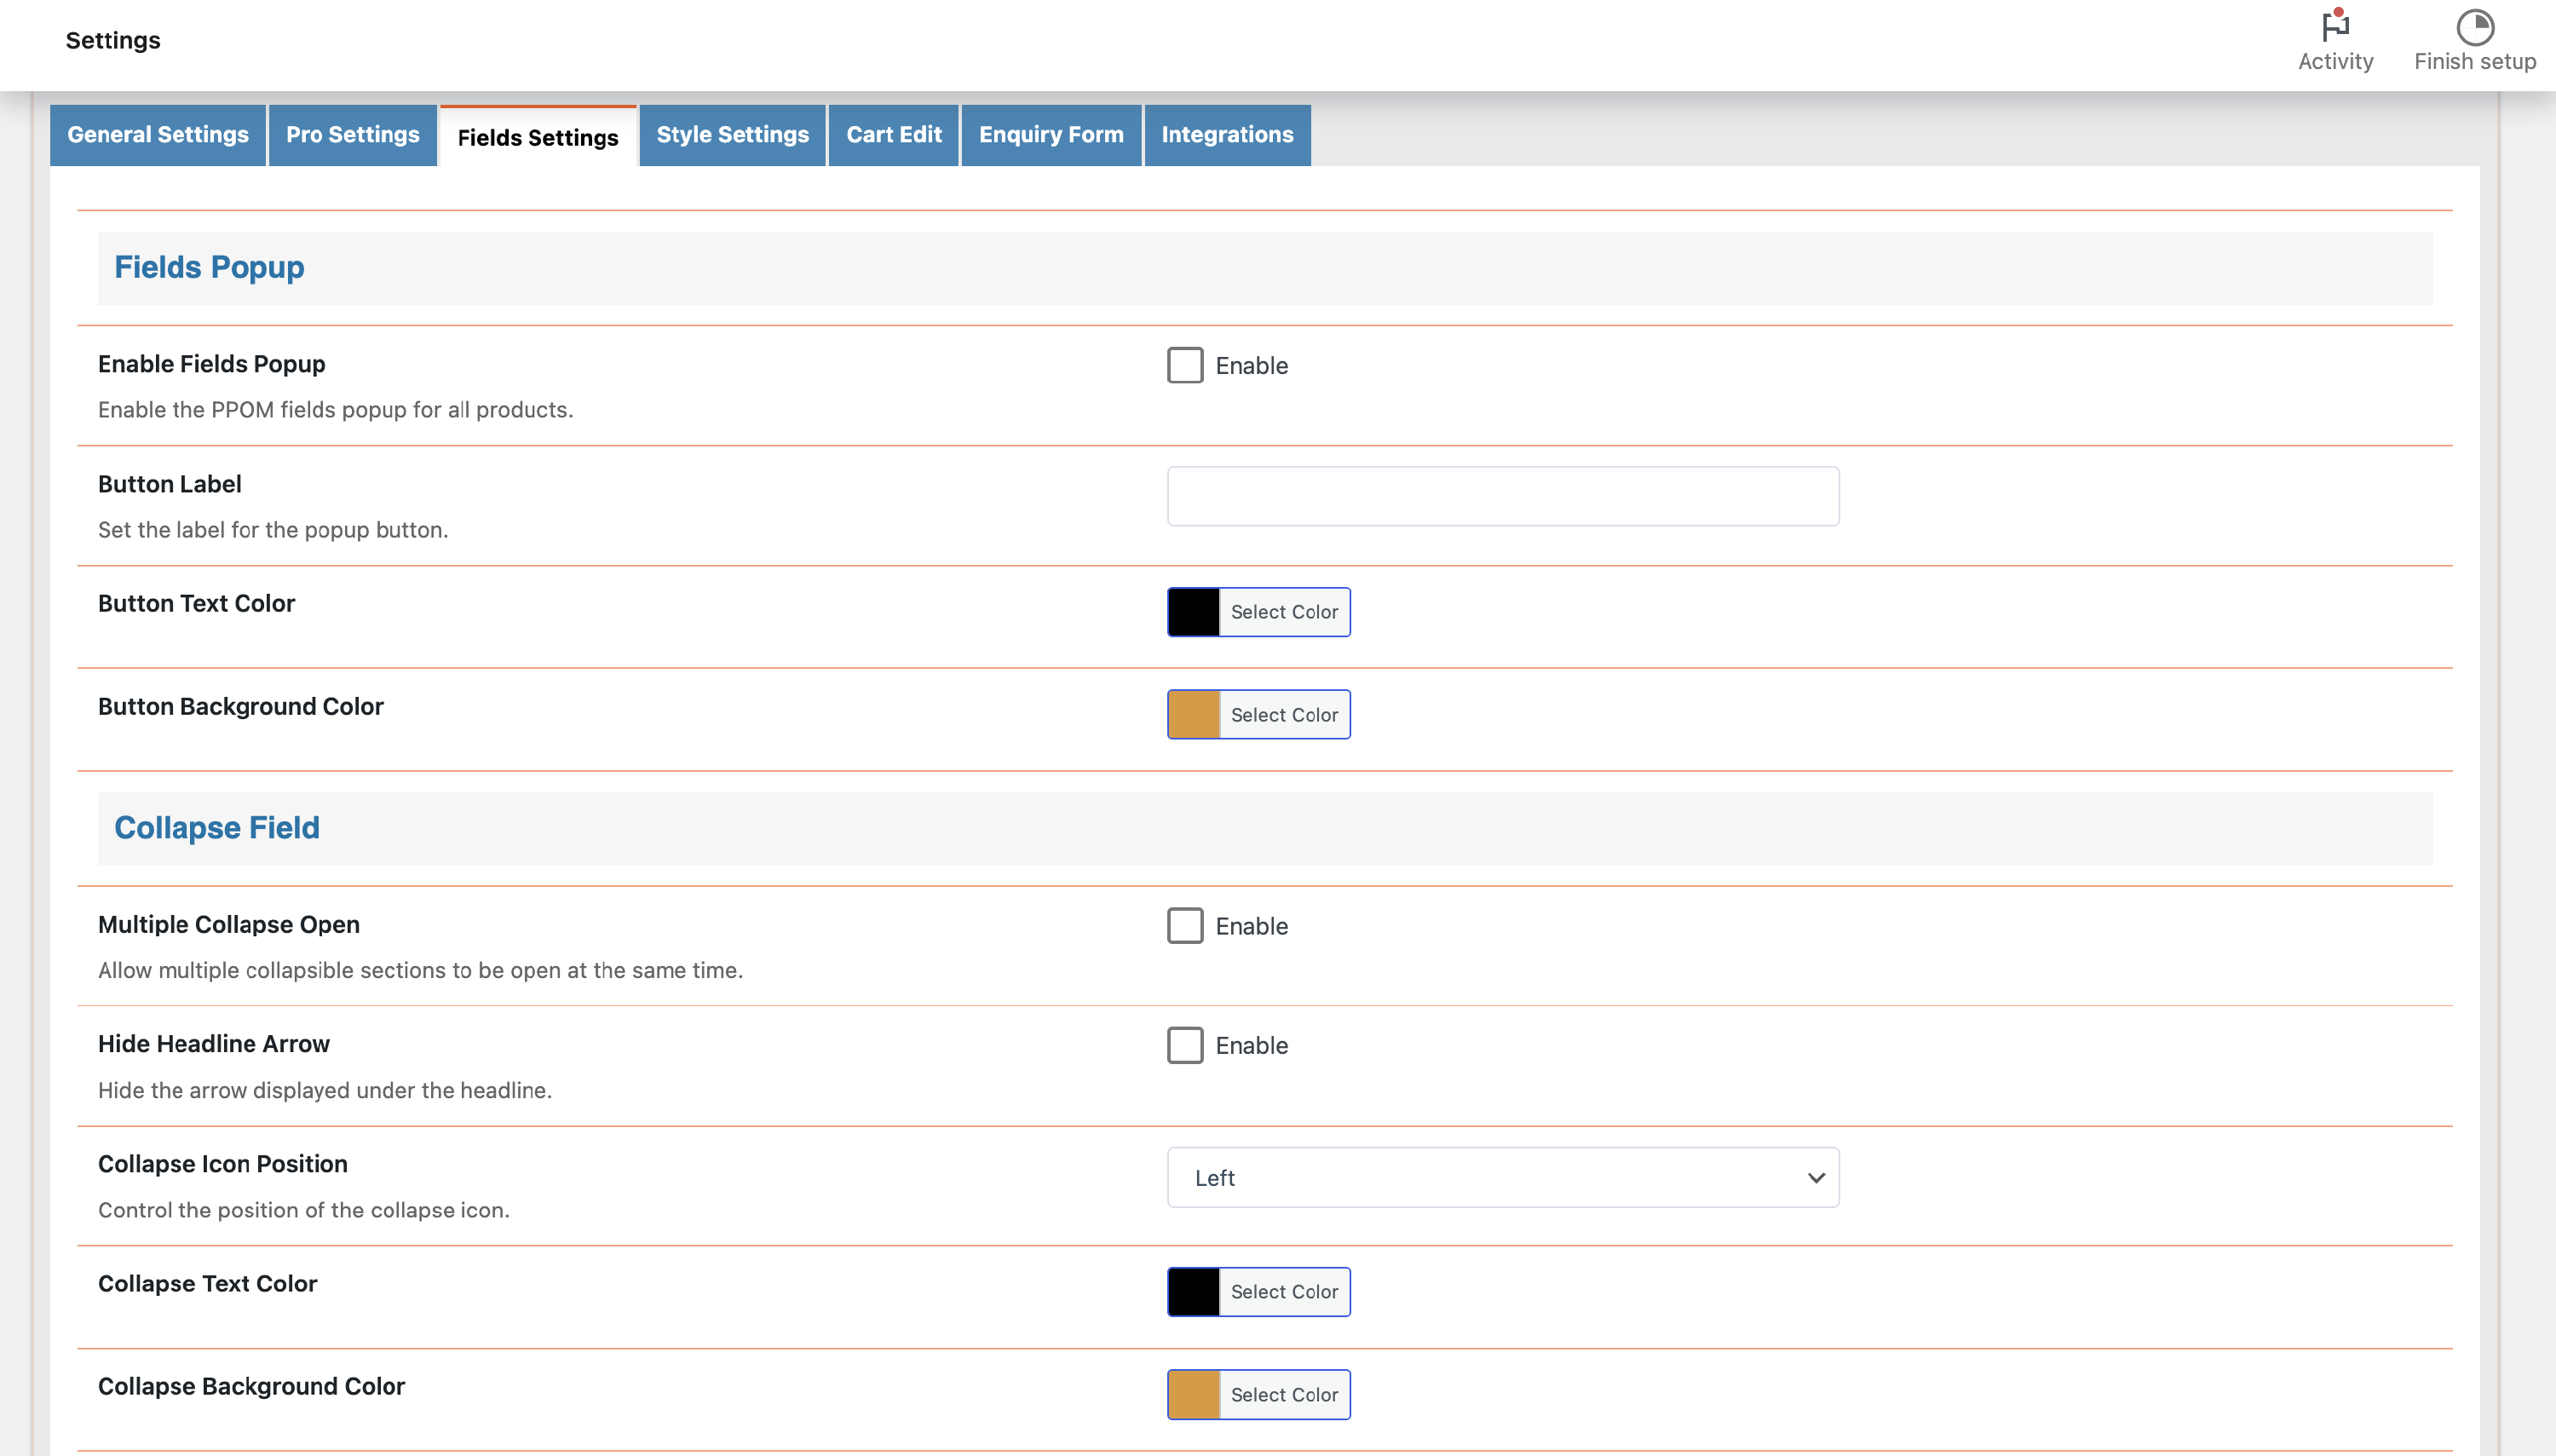Switch to the Integrations tab
The image size is (2556, 1456).
point(1227,135)
